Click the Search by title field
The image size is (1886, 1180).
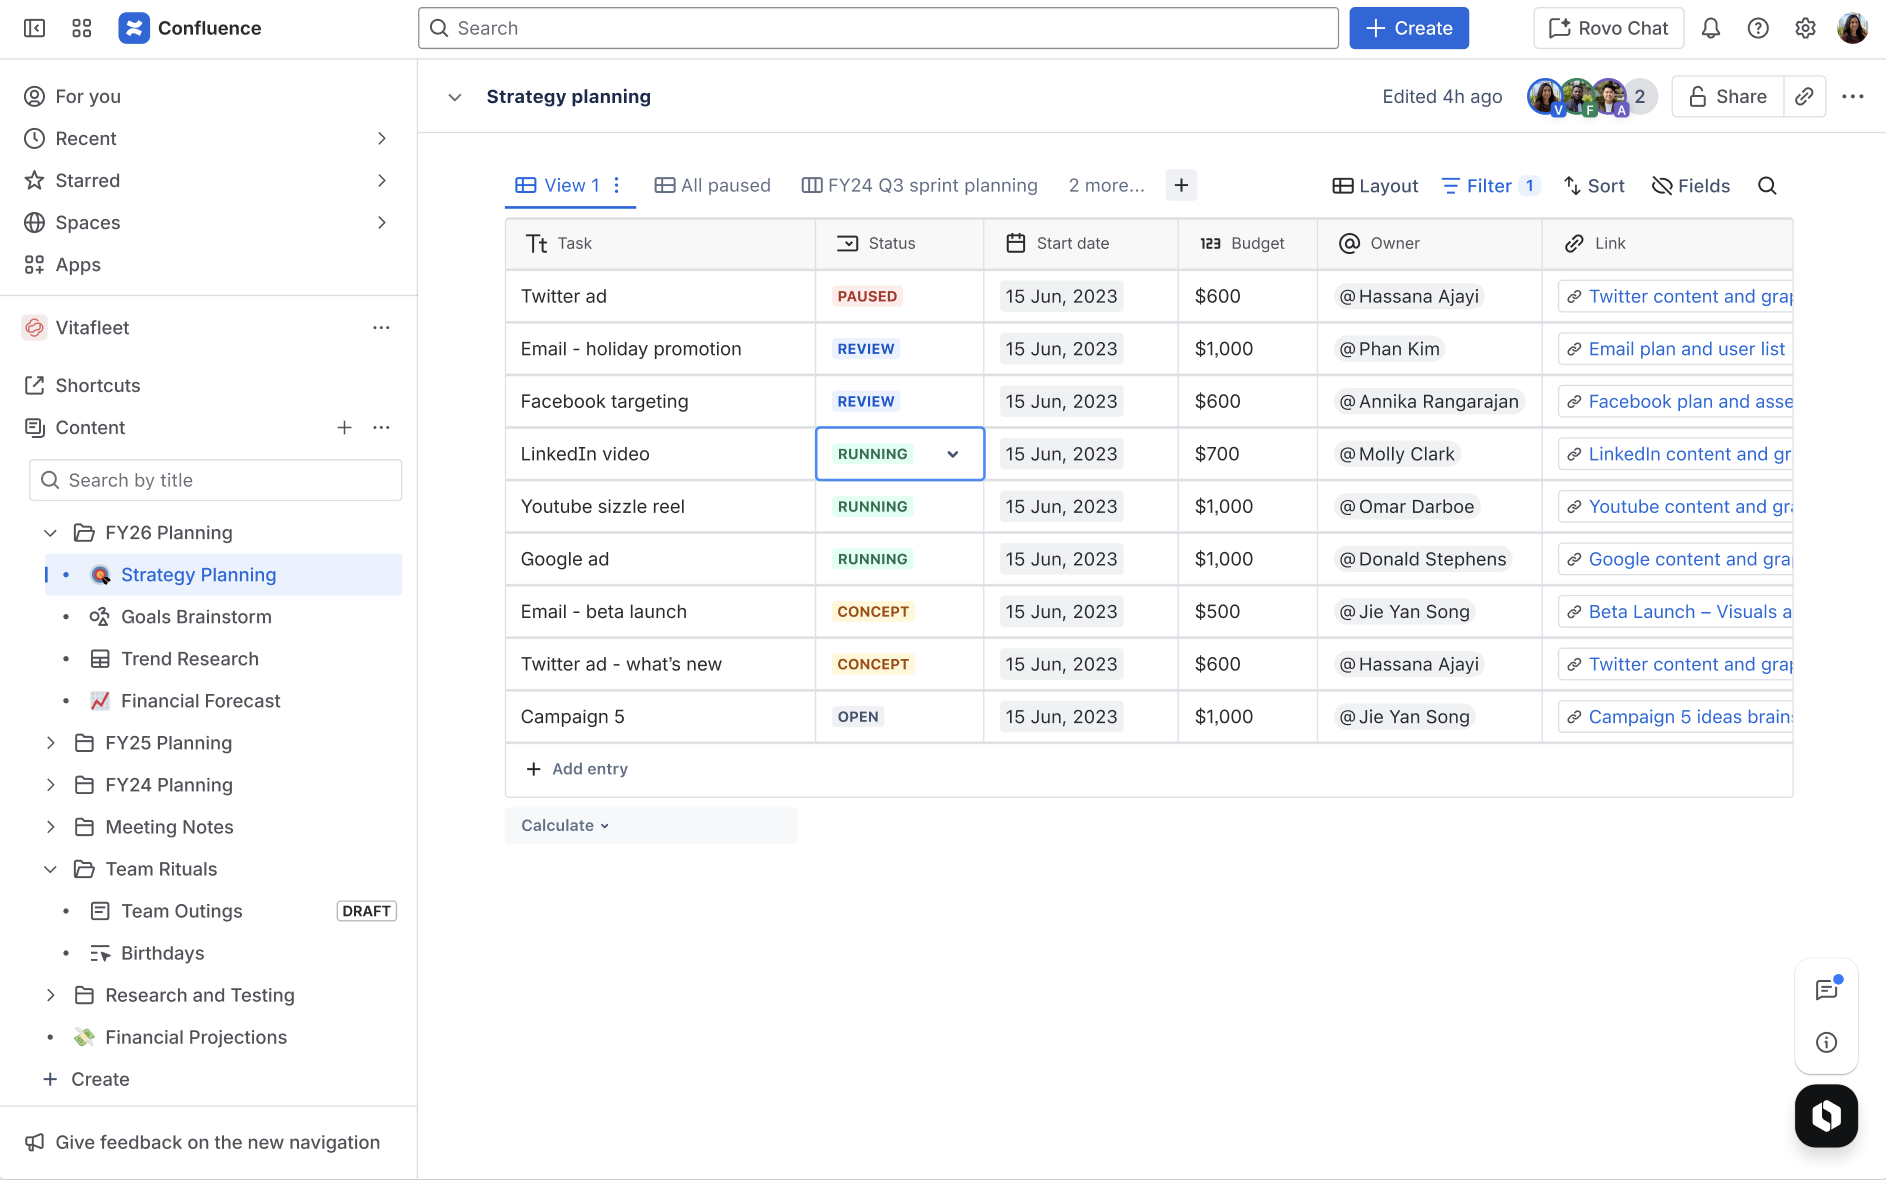coord(215,480)
